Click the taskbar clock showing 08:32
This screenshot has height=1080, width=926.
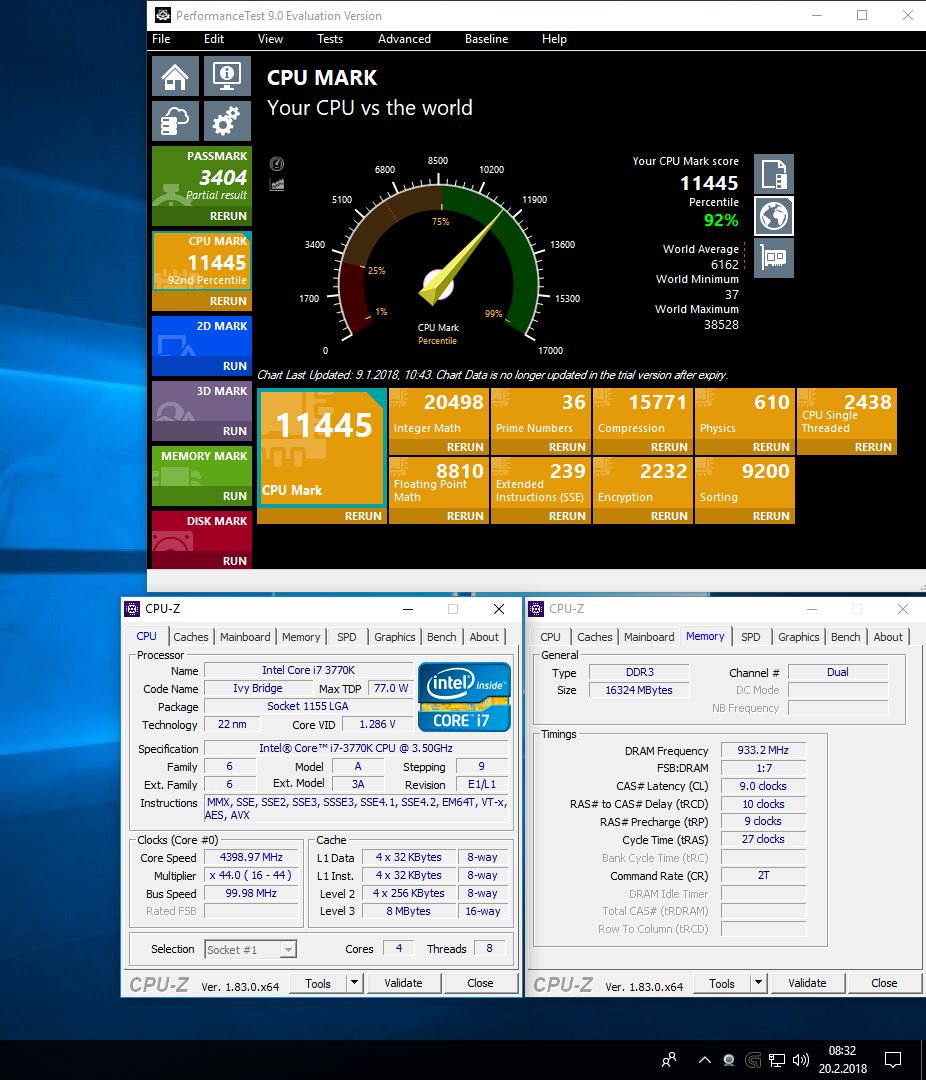pos(843,1060)
